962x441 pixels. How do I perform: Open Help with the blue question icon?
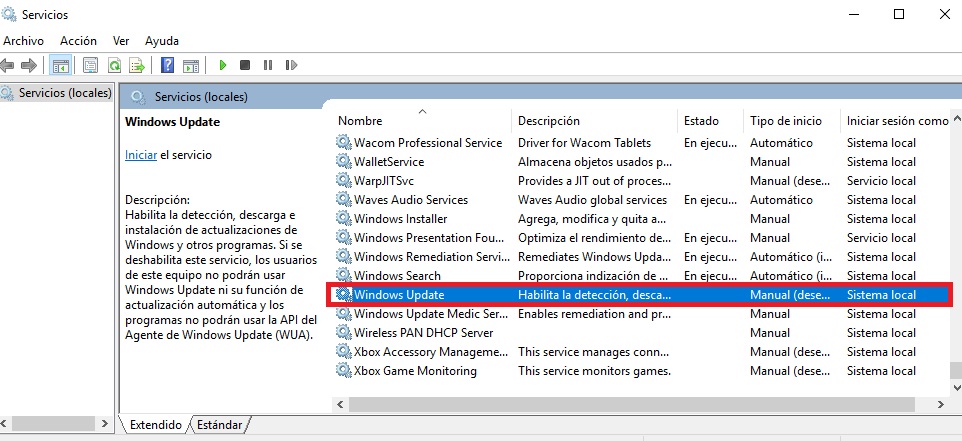click(167, 65)
